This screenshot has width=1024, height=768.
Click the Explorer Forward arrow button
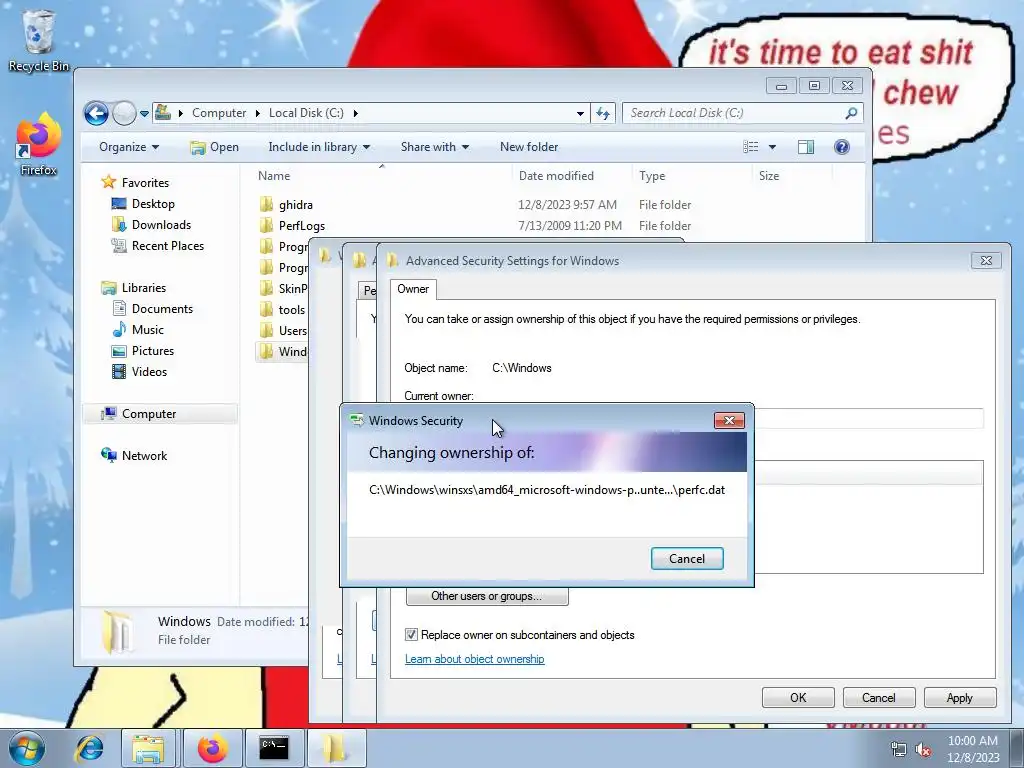(x=124, y=113)
